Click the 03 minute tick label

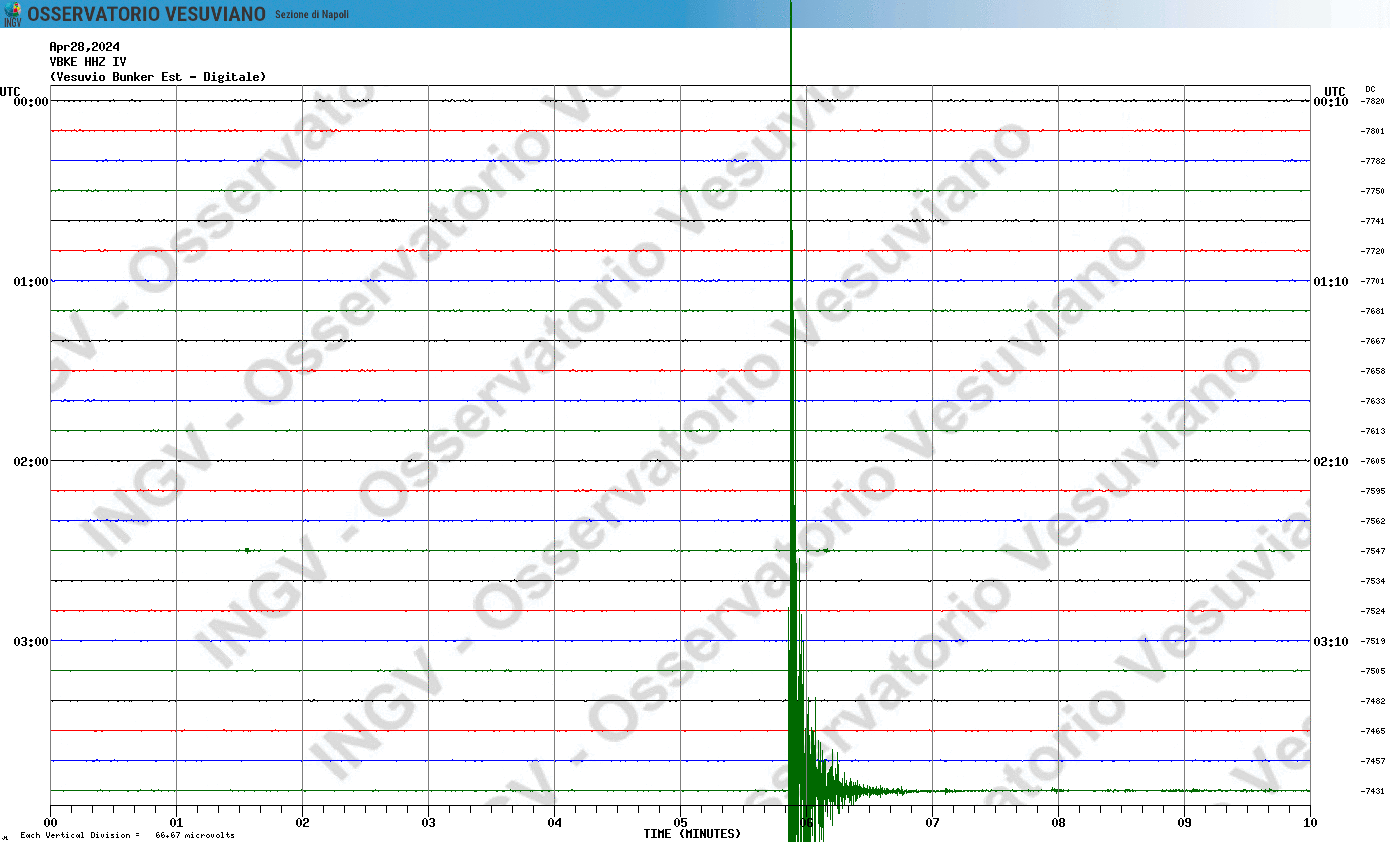[428, 823]
